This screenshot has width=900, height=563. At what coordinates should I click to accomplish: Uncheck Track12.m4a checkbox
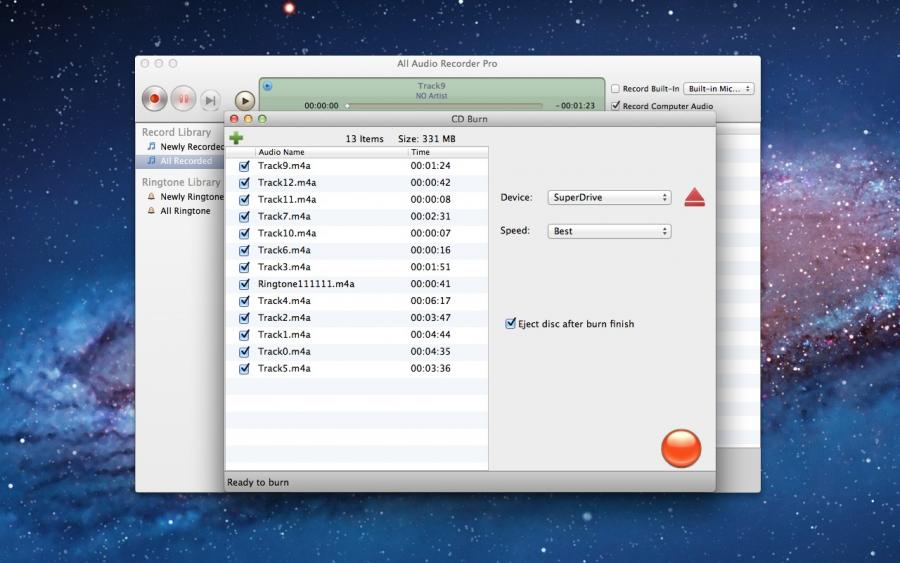245,183
